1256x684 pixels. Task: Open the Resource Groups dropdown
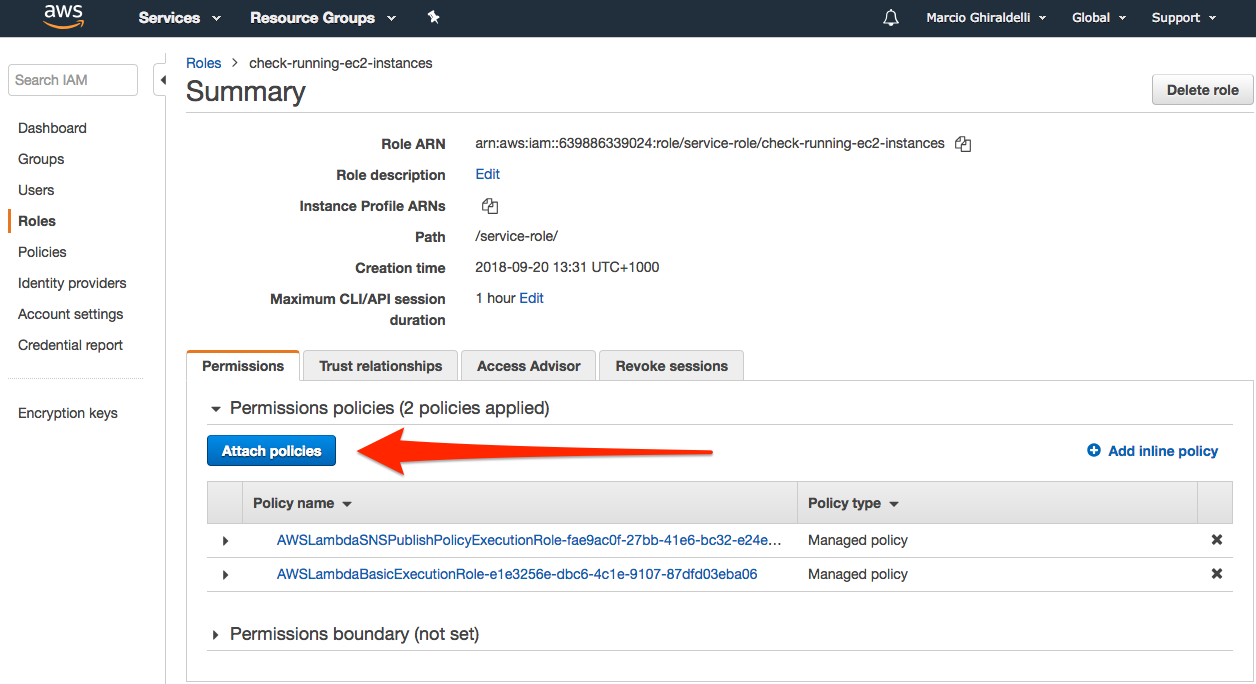pyautogui.click(x=323, y=18)
